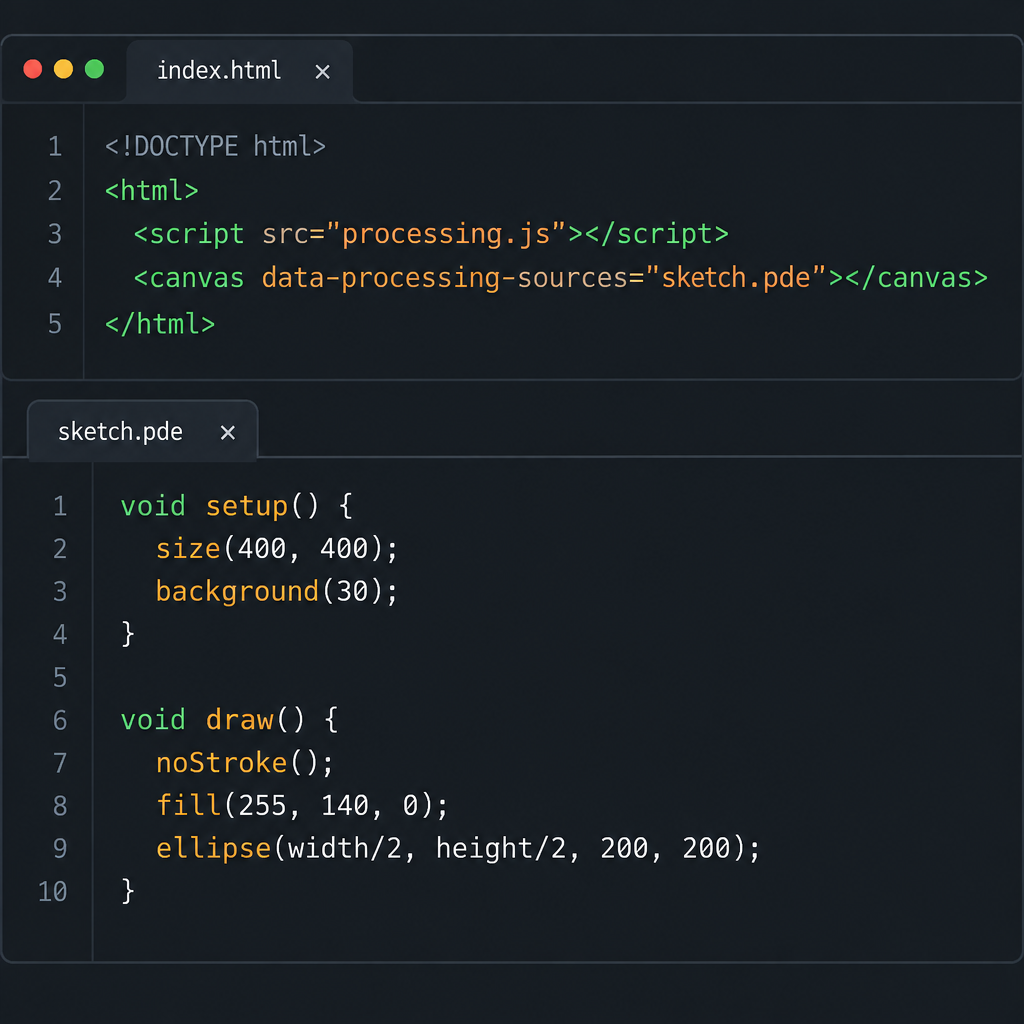The height and width of the screenshot is (1024, 1024).
Task: Close the index.html tab
Action: [322, 72]
